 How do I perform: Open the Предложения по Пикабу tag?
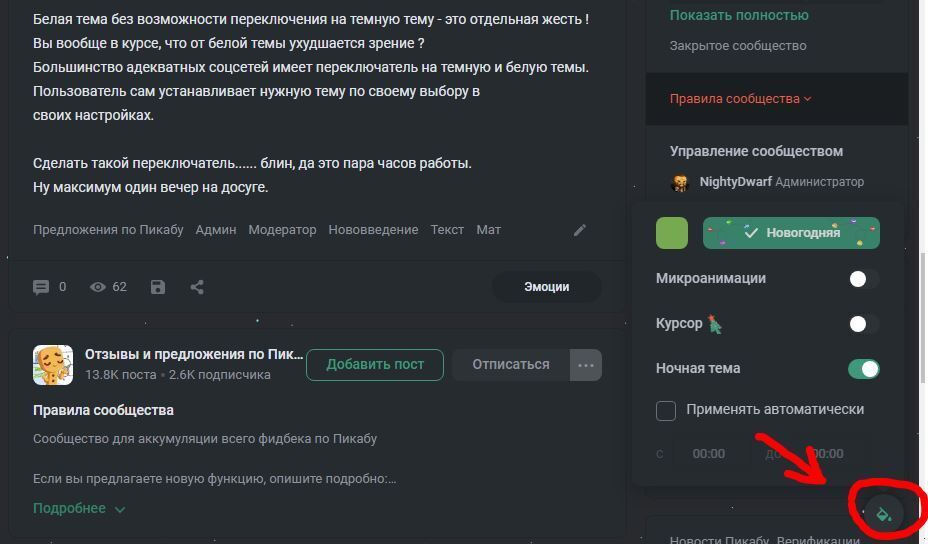tap(108, 230)
